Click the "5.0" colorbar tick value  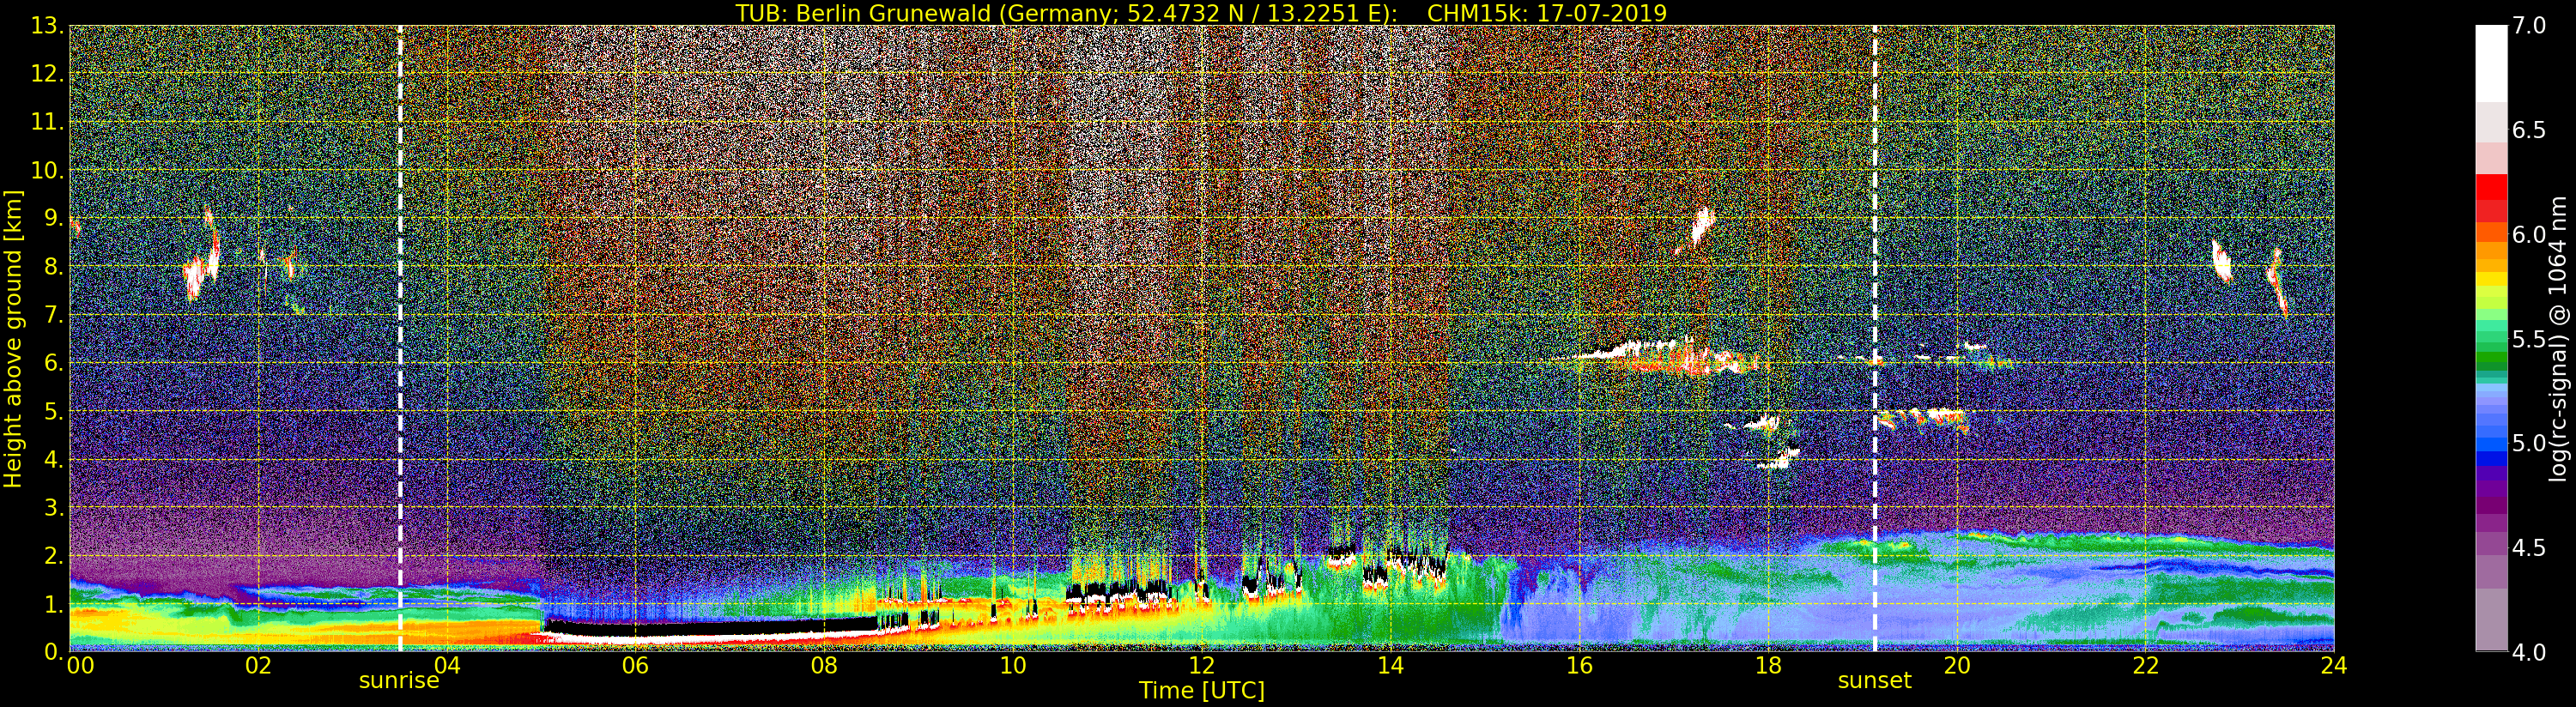click(2529, 443)
